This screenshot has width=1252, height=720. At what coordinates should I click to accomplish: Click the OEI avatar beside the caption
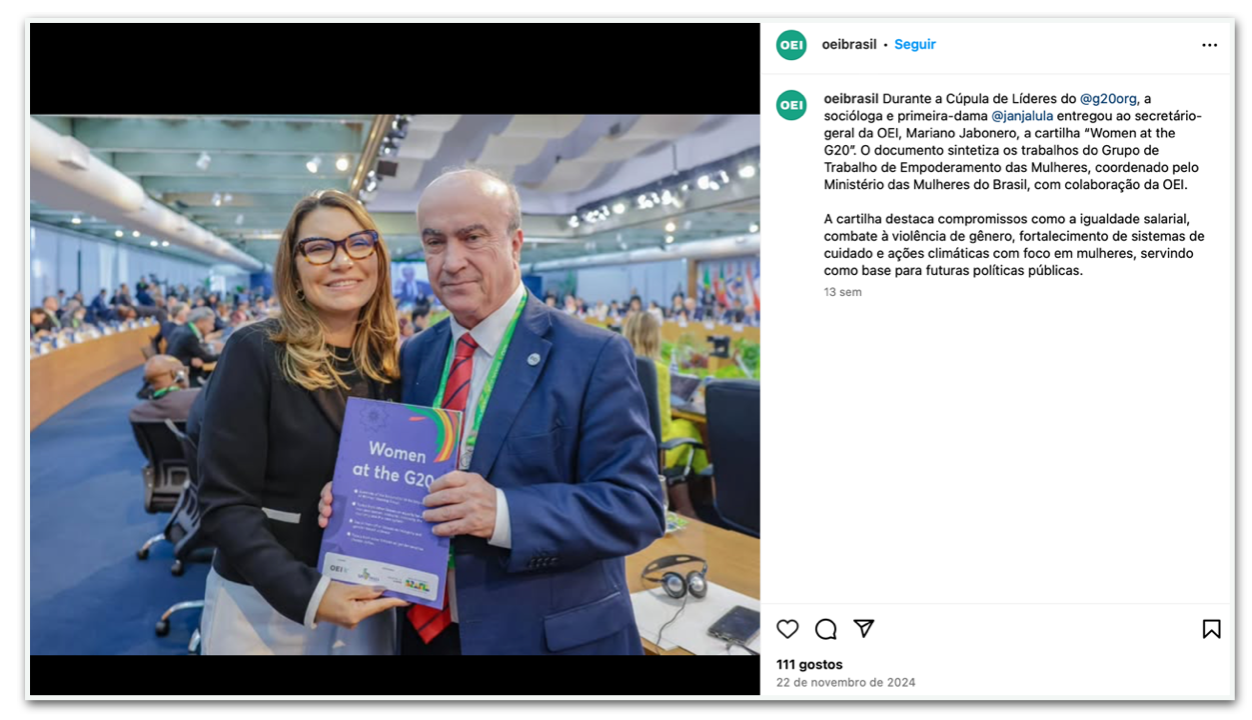(x=792, y=105)
